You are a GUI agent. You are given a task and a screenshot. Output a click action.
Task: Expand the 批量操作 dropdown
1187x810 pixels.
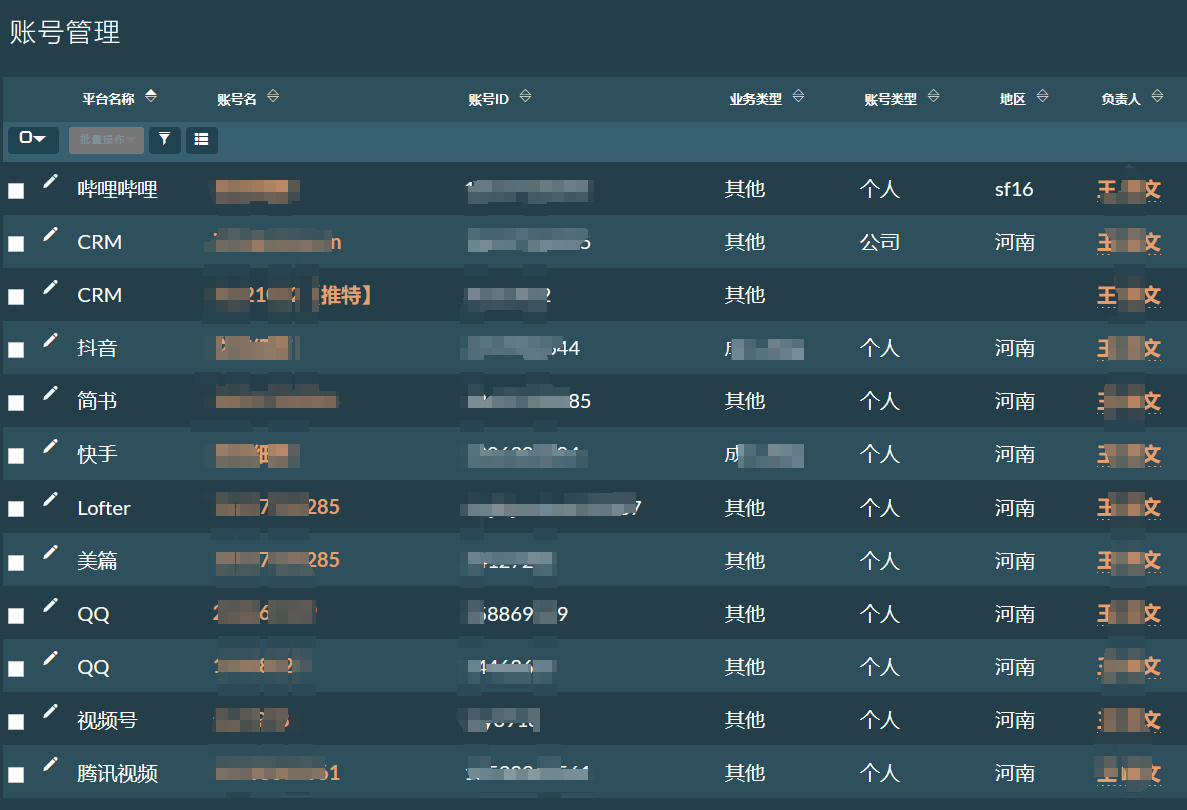click(107, 140)
